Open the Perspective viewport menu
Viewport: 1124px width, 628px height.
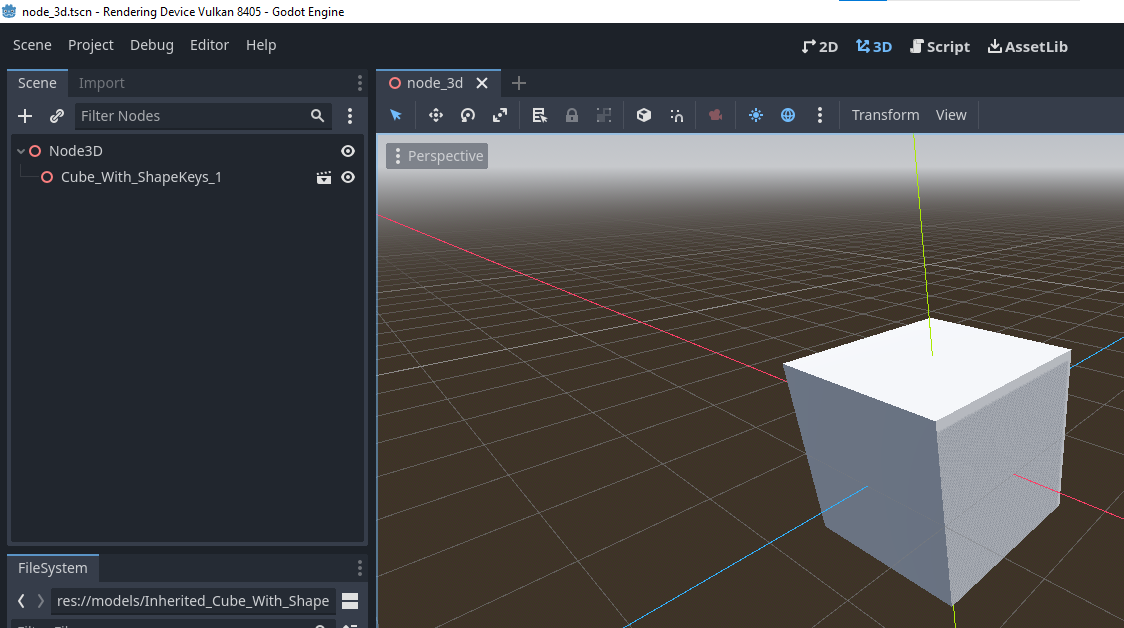pyautogui.click(x=436, y=155)
